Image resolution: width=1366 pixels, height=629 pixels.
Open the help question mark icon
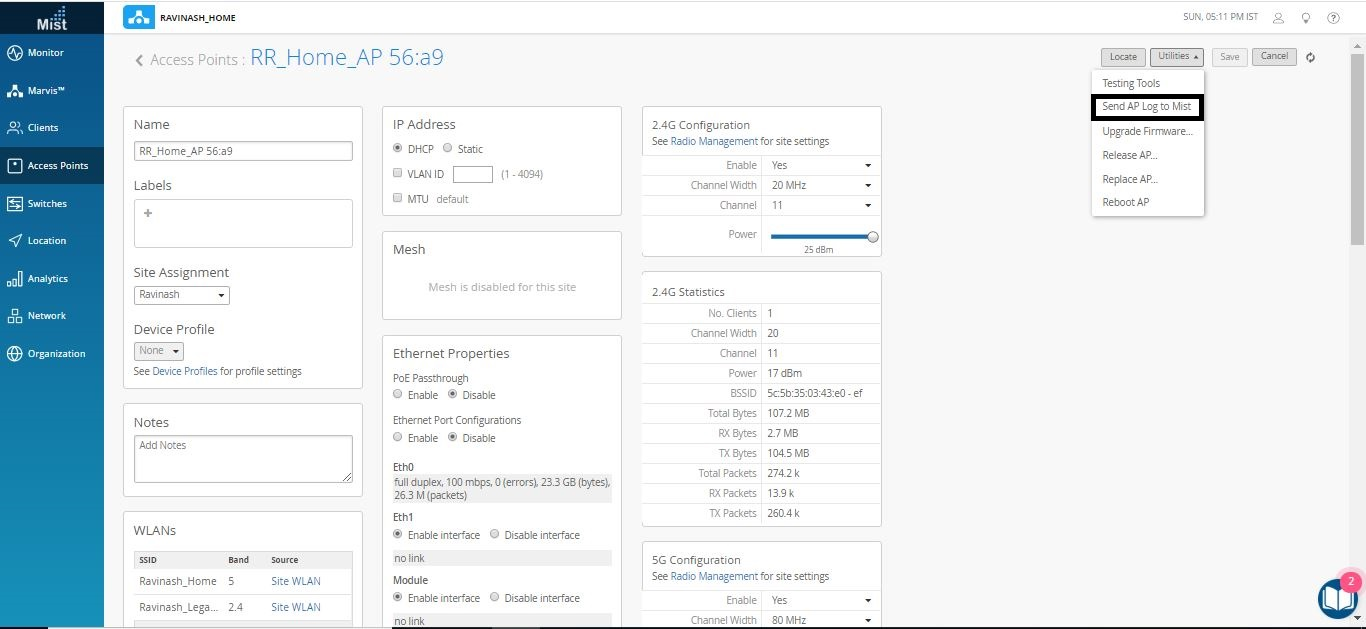(1333, 17)
